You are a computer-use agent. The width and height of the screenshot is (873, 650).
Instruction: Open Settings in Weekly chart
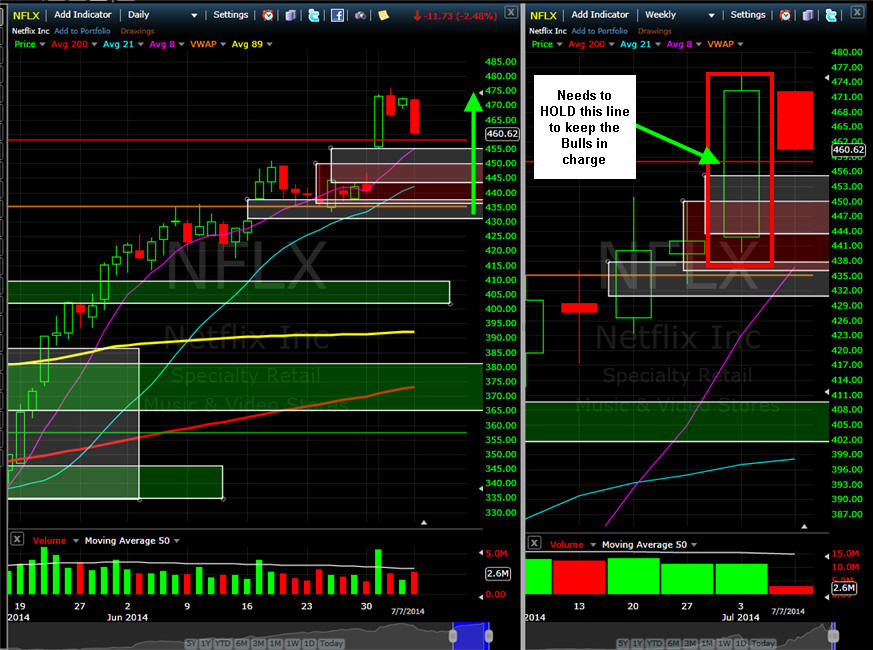748,14
